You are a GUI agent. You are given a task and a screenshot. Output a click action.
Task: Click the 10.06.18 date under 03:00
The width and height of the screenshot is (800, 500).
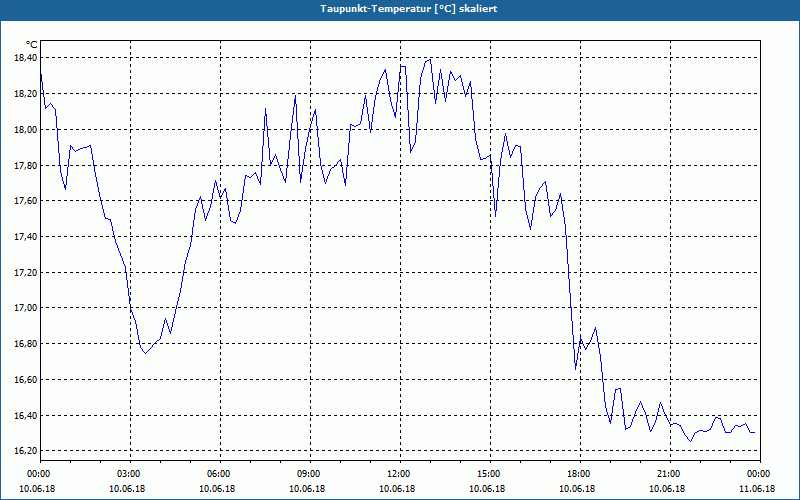point(128,488)
